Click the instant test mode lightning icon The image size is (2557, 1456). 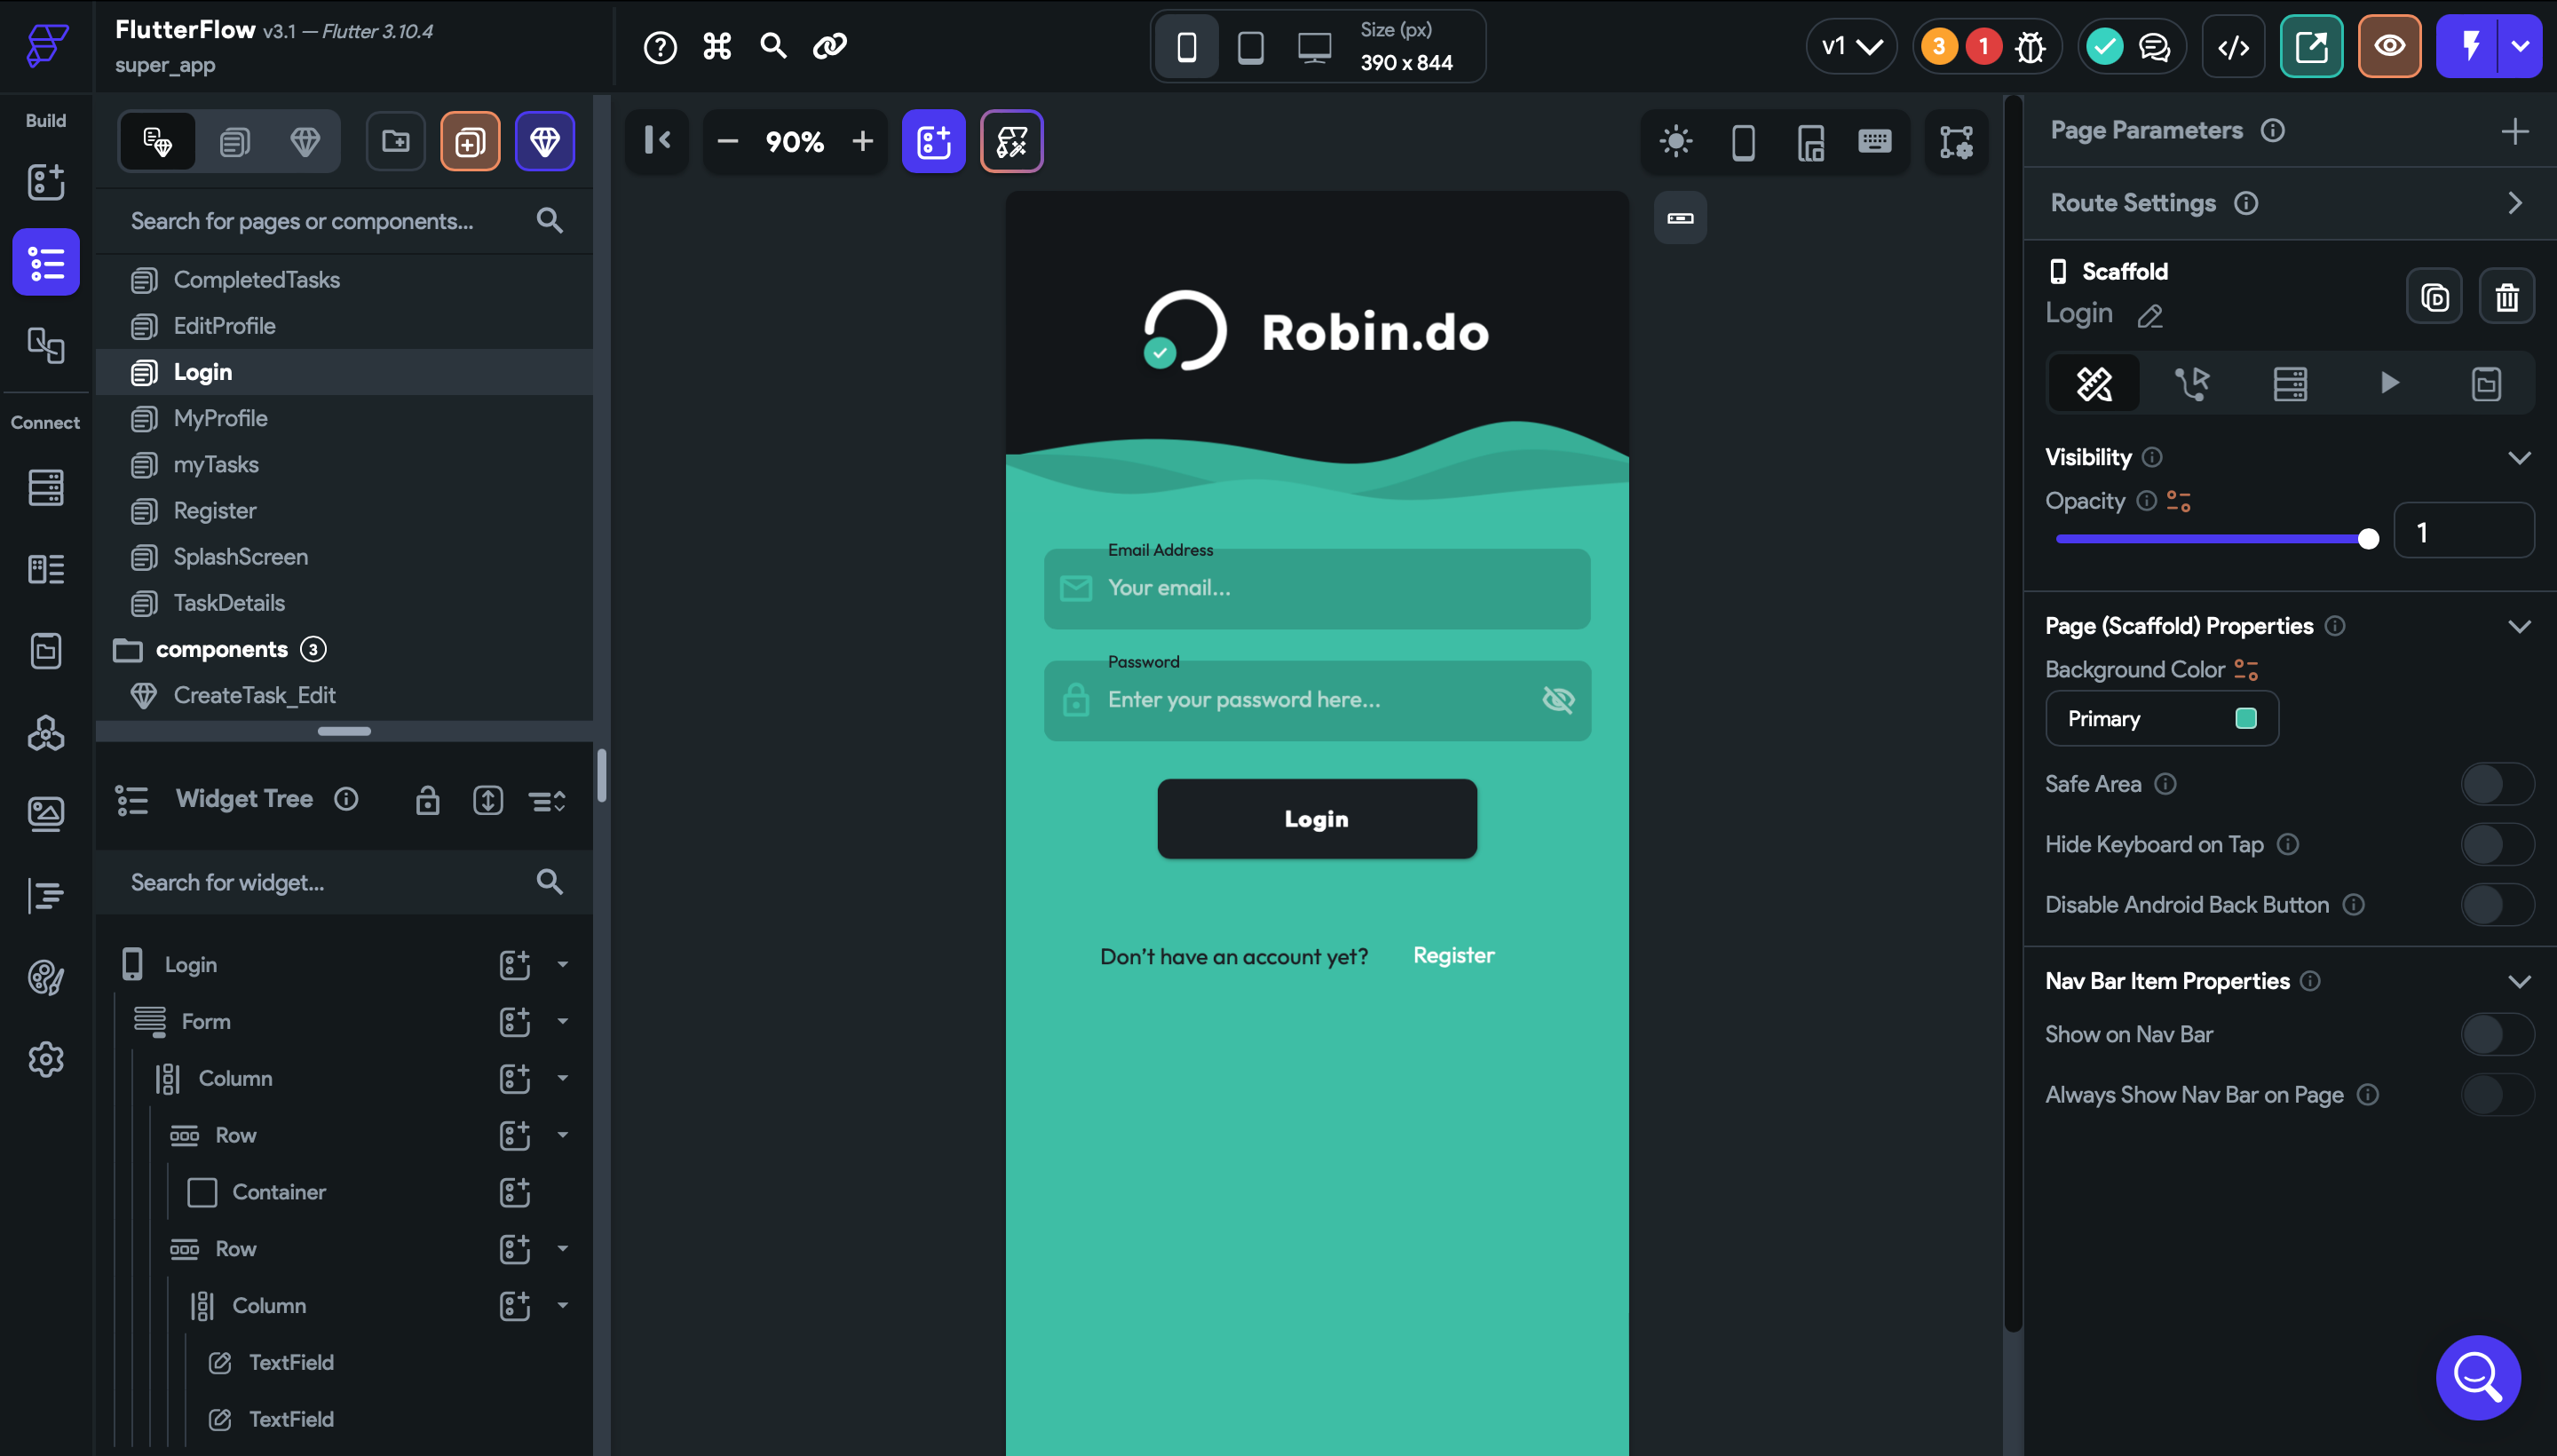[x=2469, y=46]
